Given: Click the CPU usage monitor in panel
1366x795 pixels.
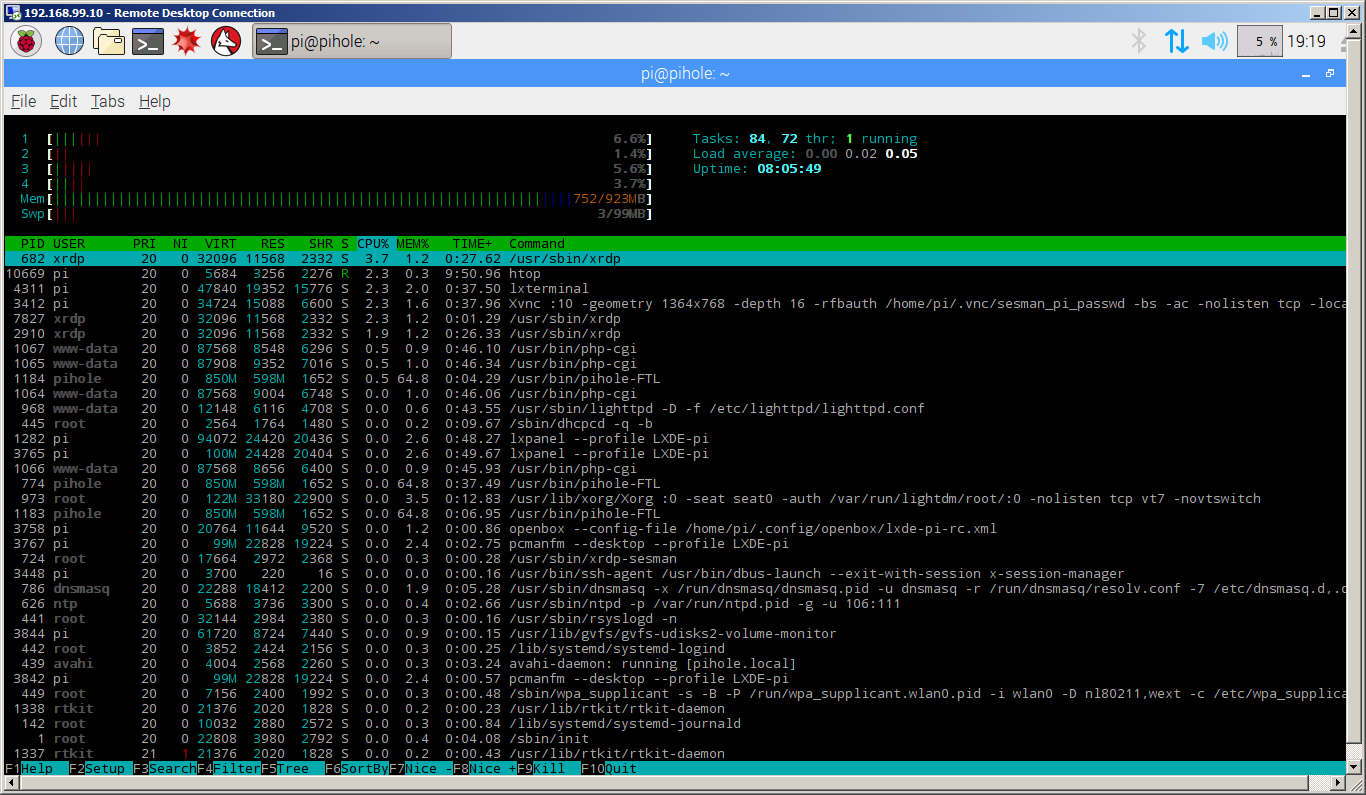Looking at the screenshot, I should 1259,41.
